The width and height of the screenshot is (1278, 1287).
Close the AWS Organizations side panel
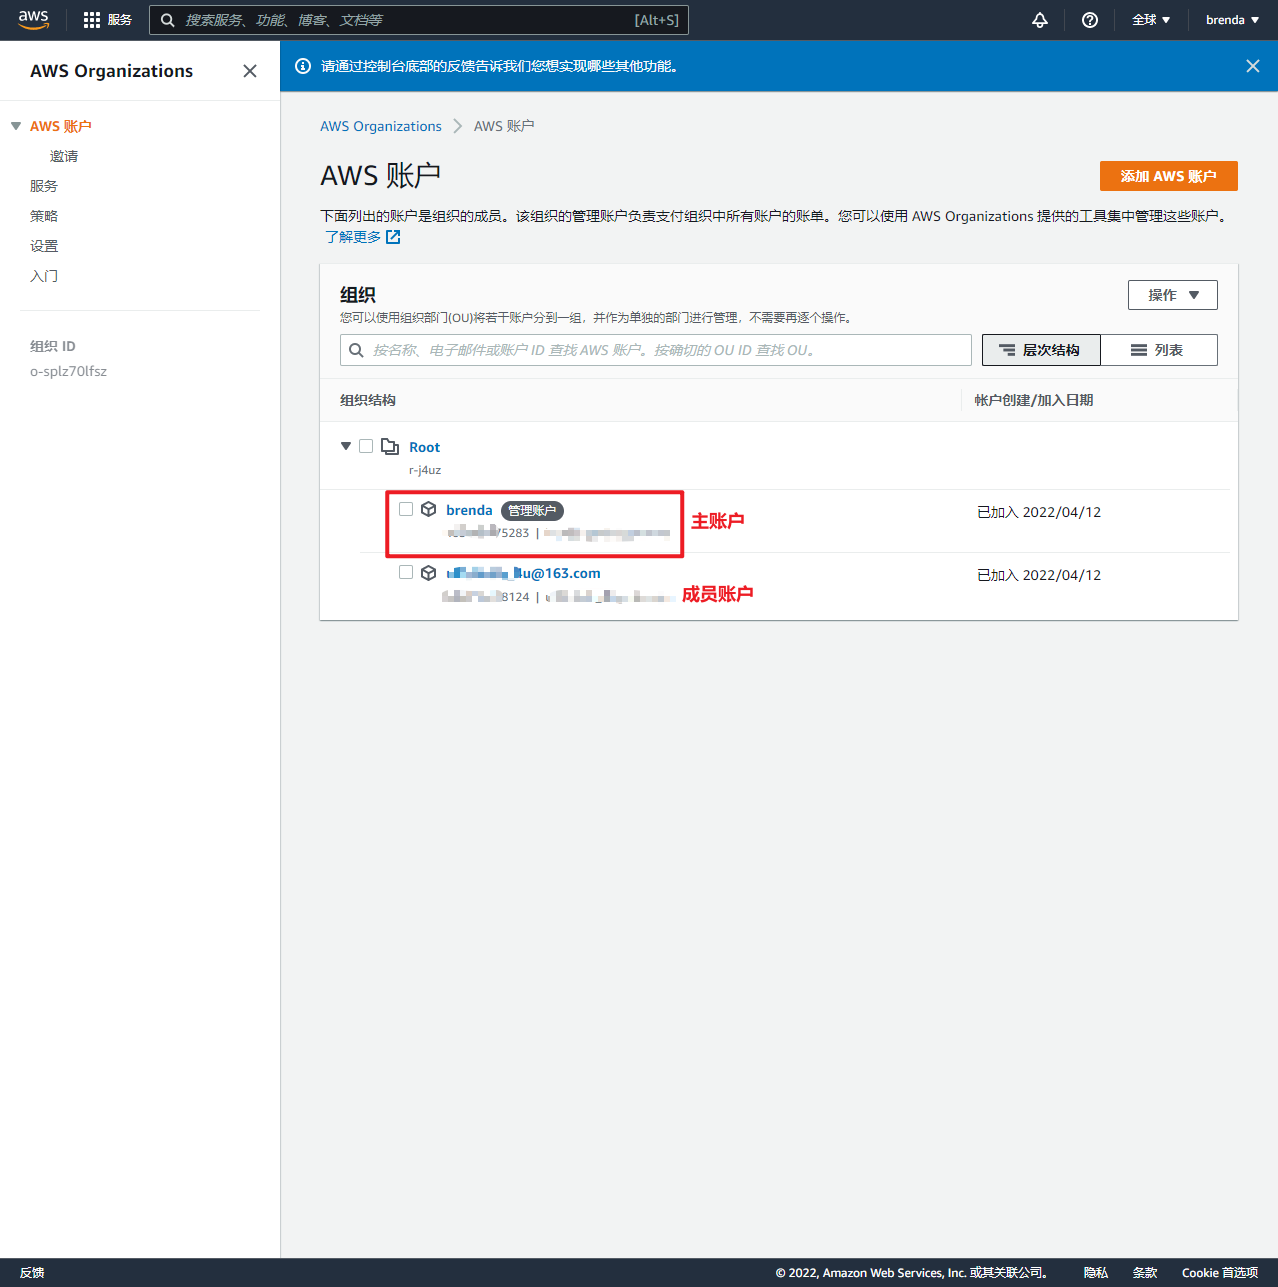click(250, 71)
